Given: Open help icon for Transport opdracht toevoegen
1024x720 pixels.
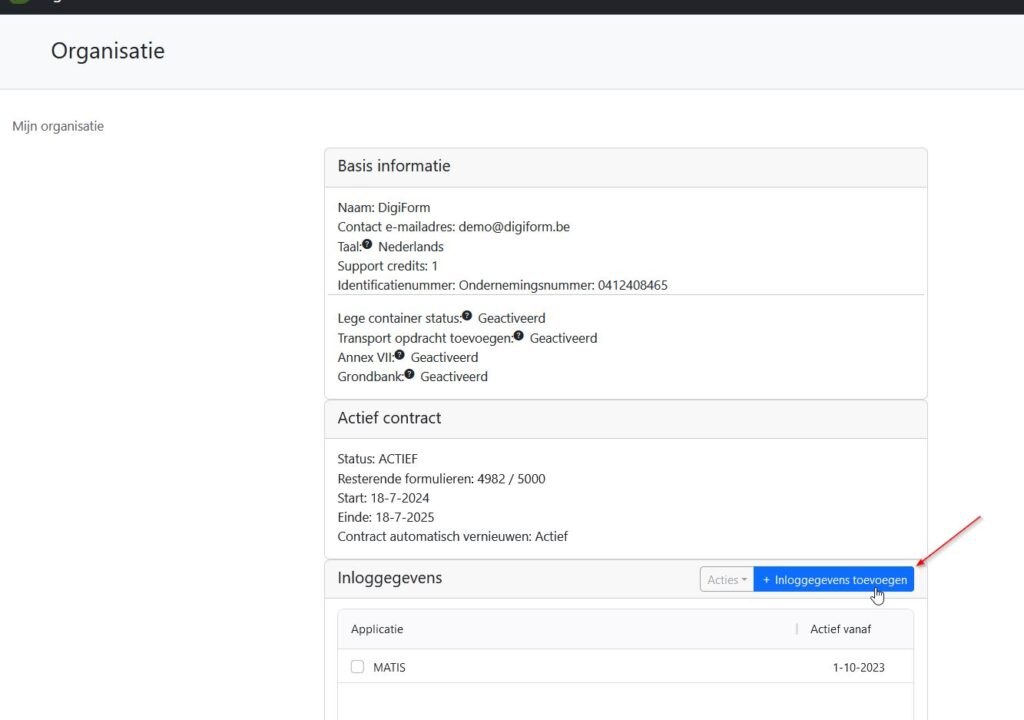Looking at the screenshot, I should pyautogui.click(x=519, y=336).
